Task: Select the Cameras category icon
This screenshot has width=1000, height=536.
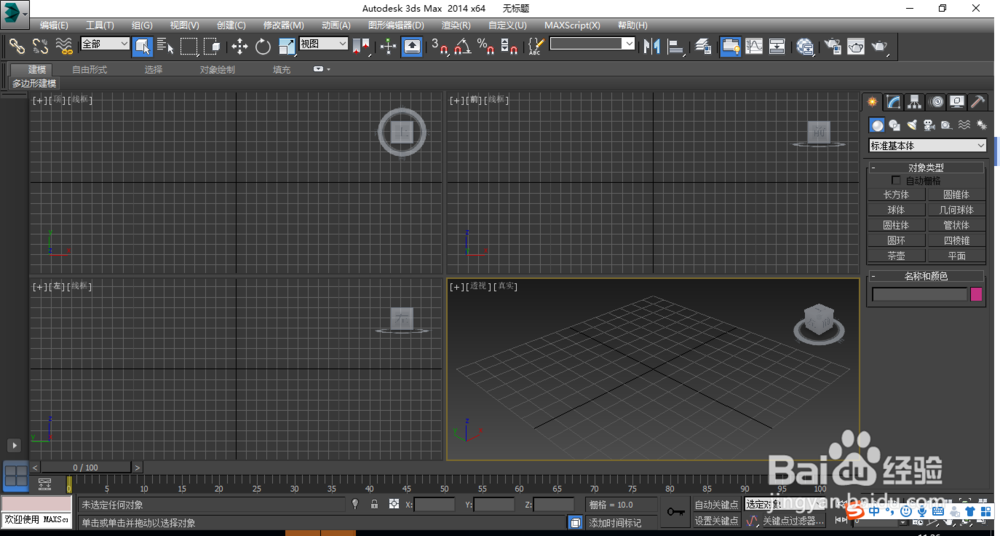Action: coord(929,125)
